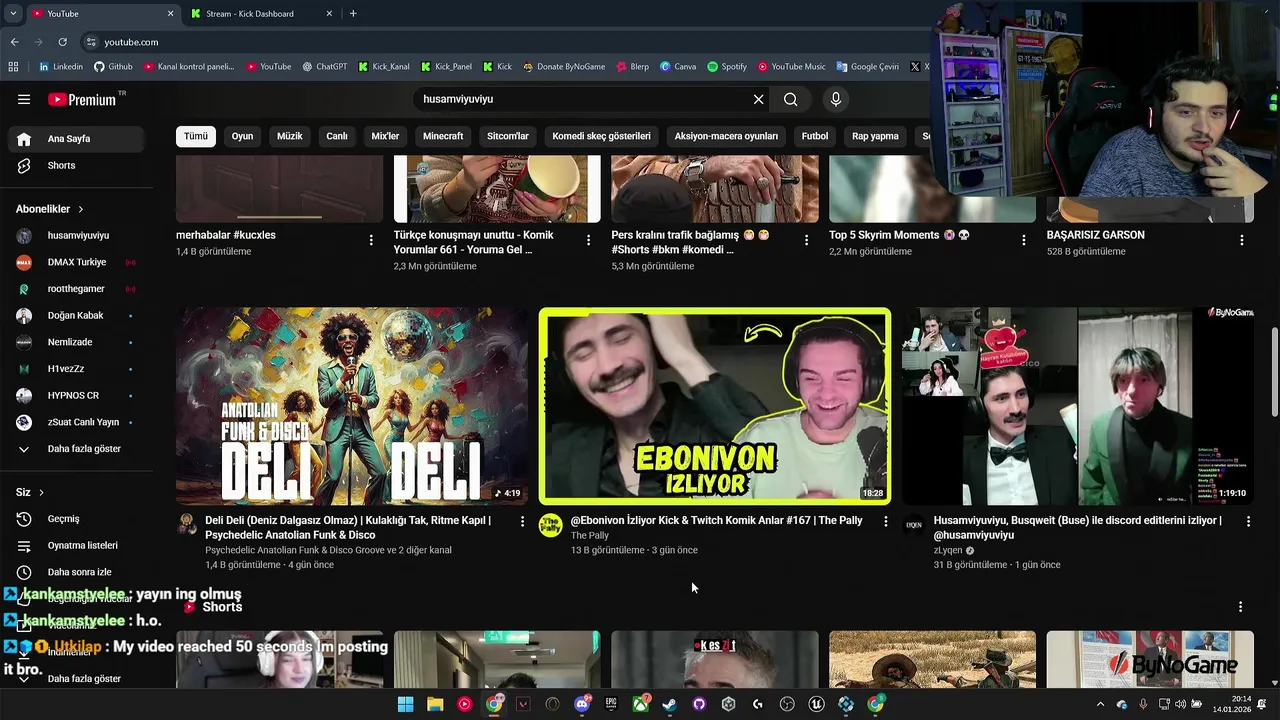Open a new browser tab
This screenshot has height=720, width=1280.
tap(353, 14)
